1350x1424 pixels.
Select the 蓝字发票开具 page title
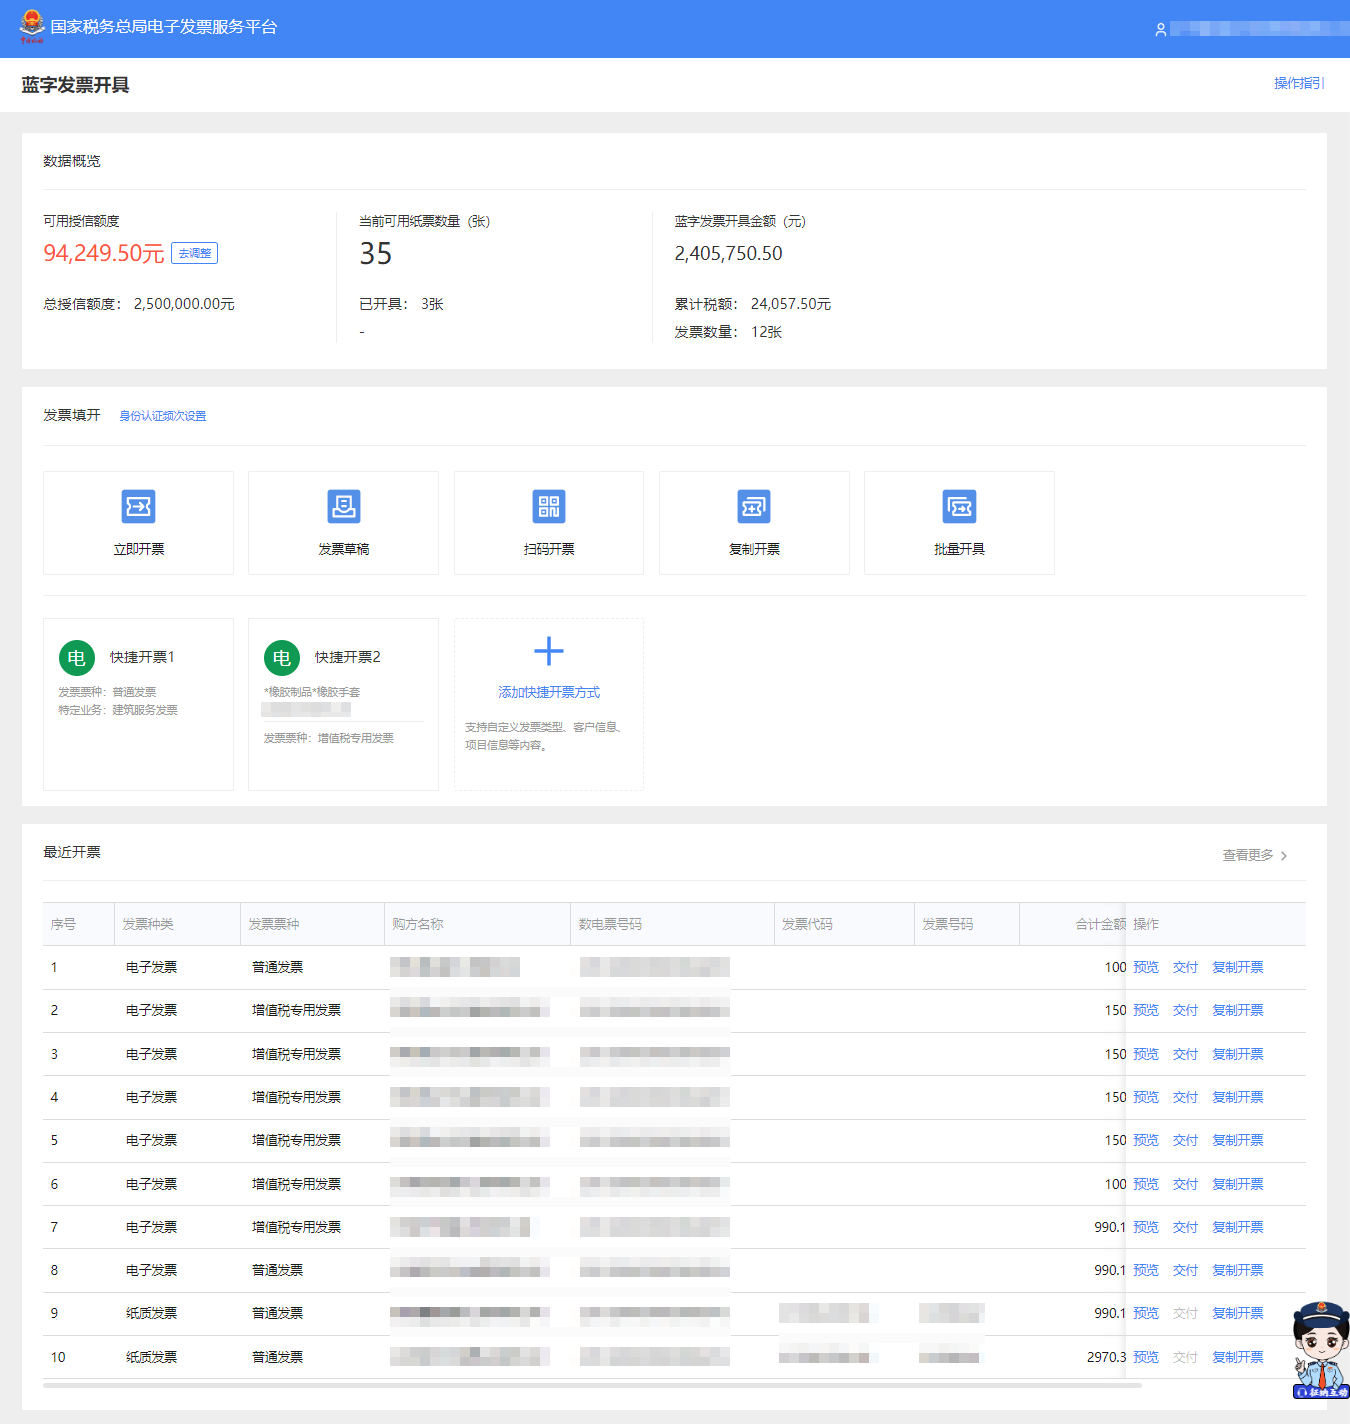[76, 85]
